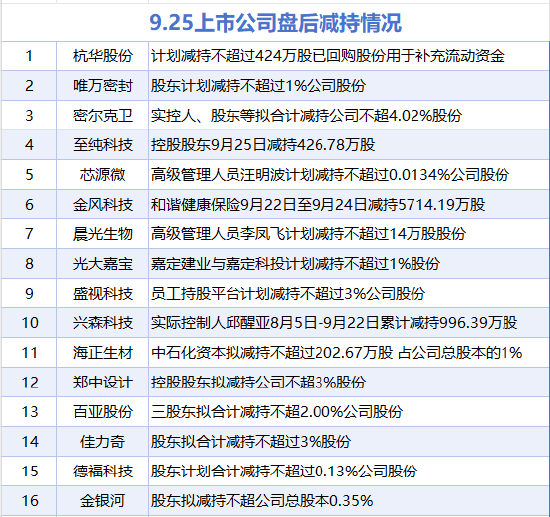
Task: Select the cell '金银河'
Action: tap(102, 501)
